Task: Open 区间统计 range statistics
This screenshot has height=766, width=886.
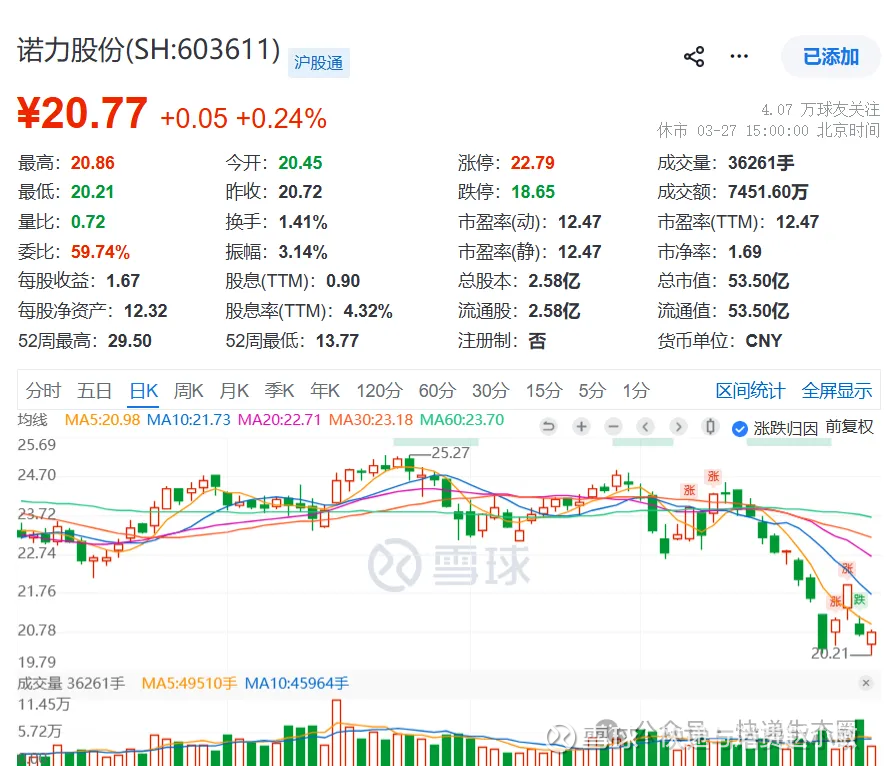Action: [750, 390]
